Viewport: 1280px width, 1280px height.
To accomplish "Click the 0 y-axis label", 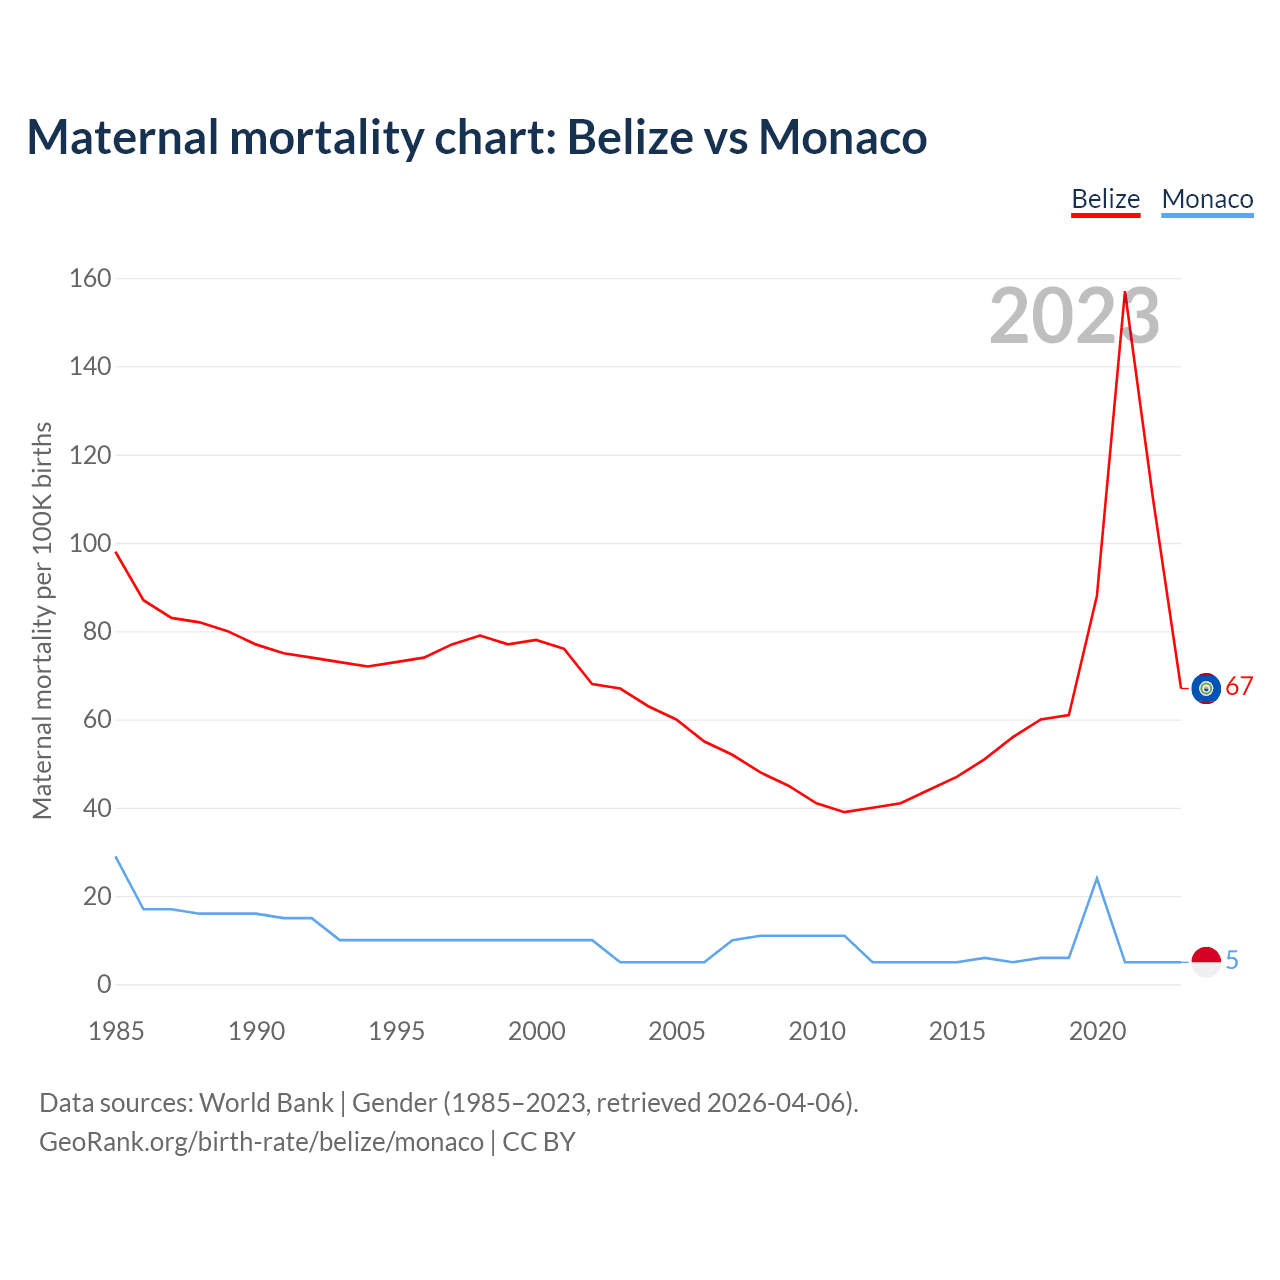I will click(104, 985).
